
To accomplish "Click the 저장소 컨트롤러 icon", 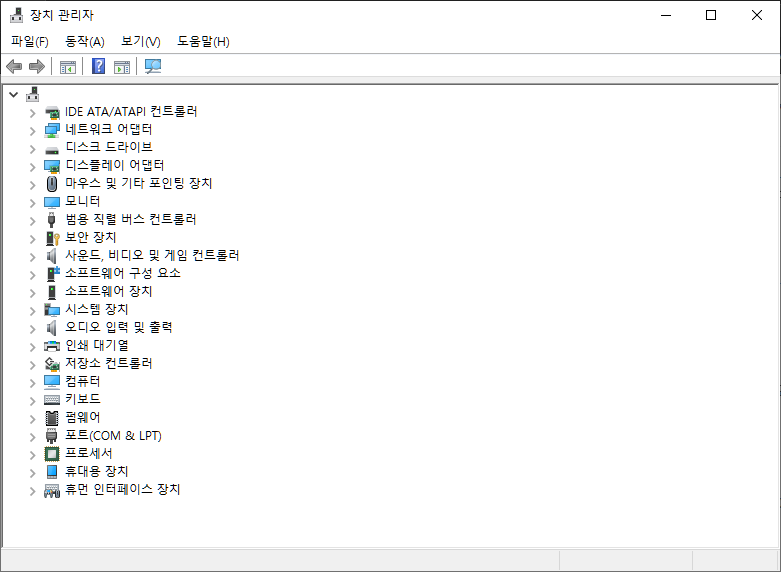I will [52, 364].
